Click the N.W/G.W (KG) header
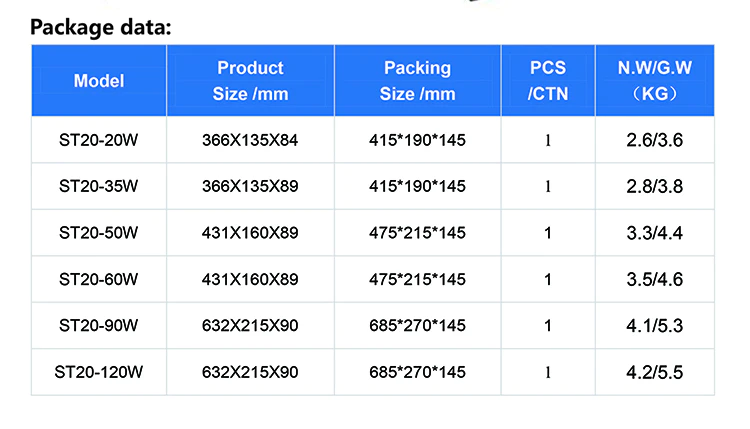Viewport: 750px width, 429px height. 654,81
